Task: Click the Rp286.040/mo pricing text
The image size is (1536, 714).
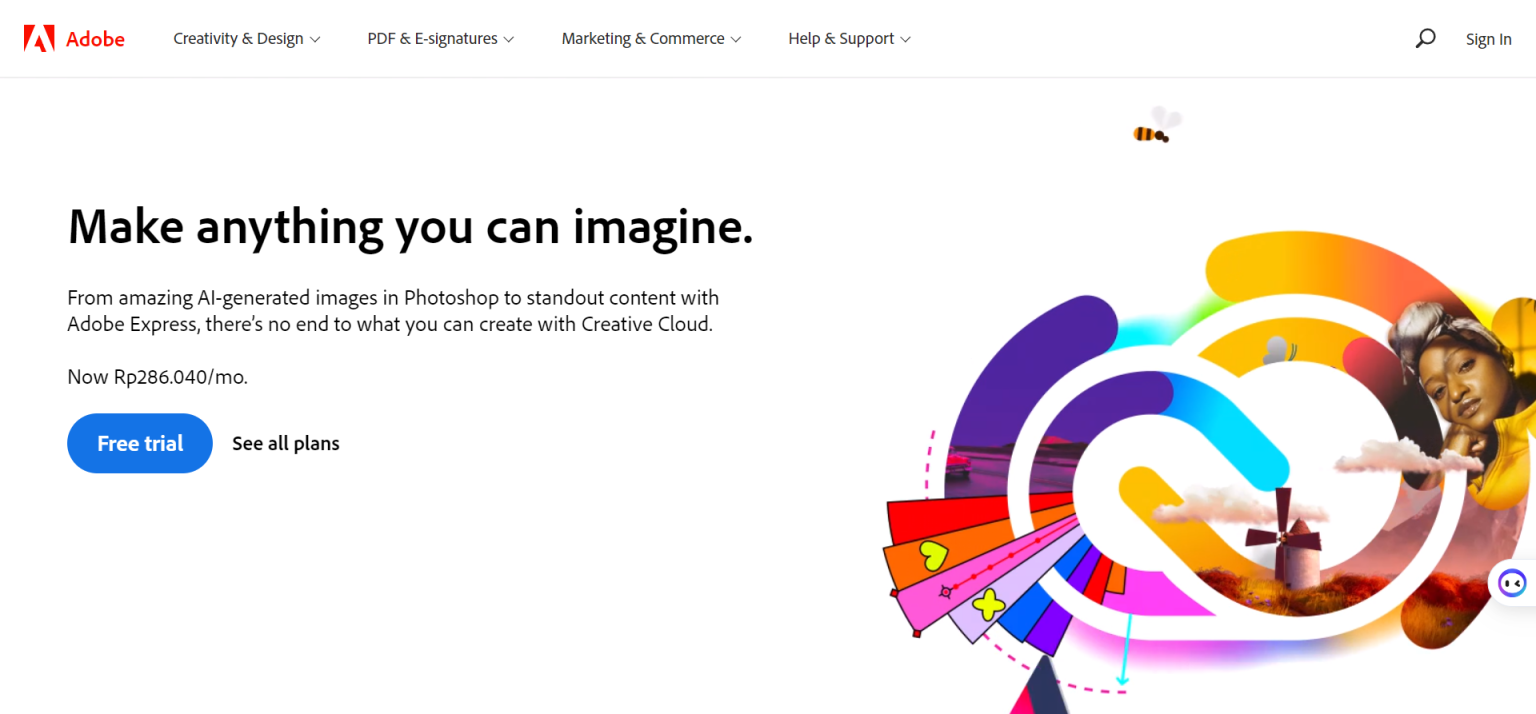Action: pyautogui.click(x=156, y=377)
